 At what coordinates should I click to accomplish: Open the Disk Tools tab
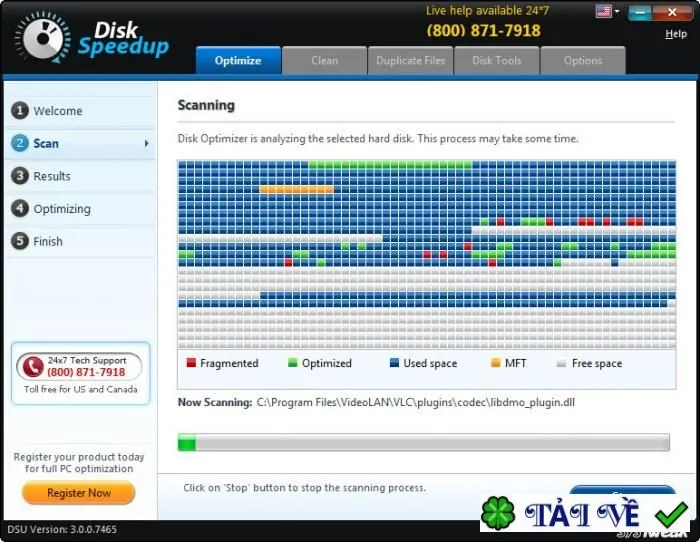tap(496, 60)
